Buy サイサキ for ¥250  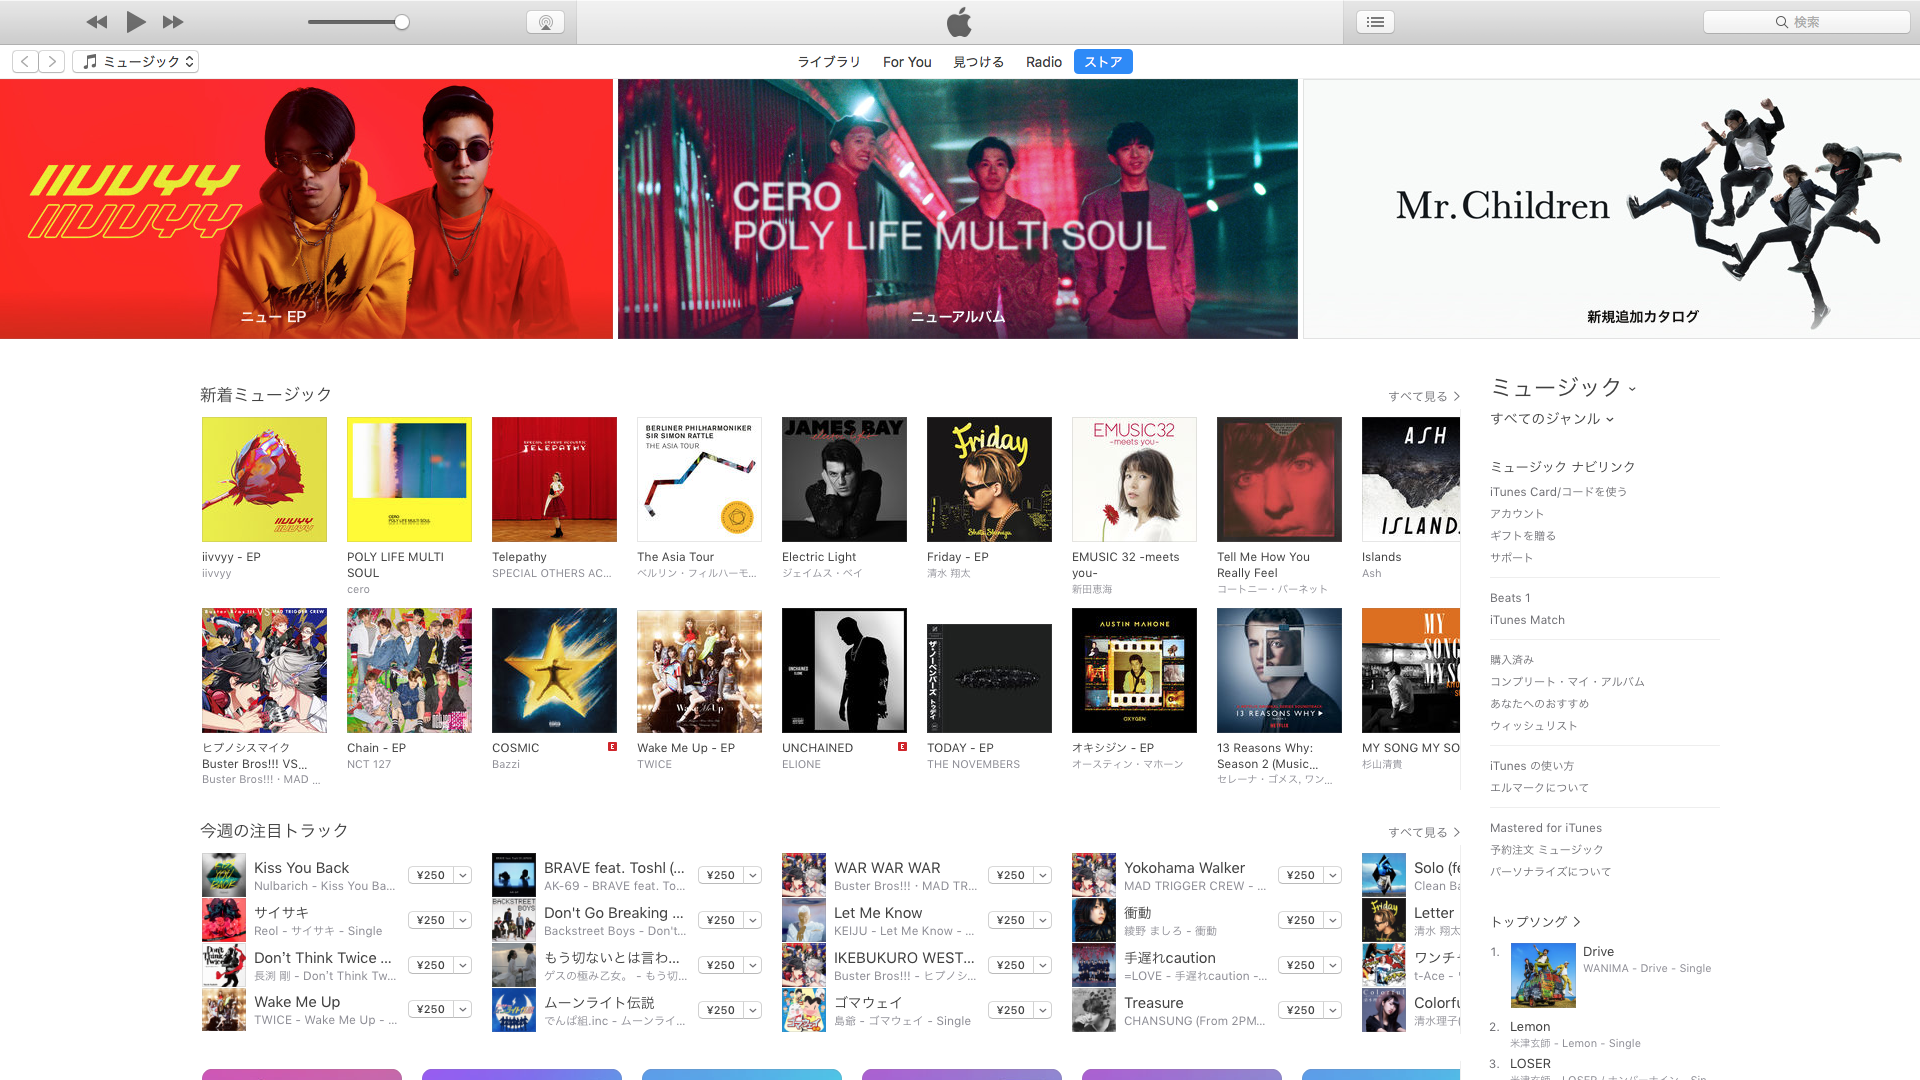point(431,920)
